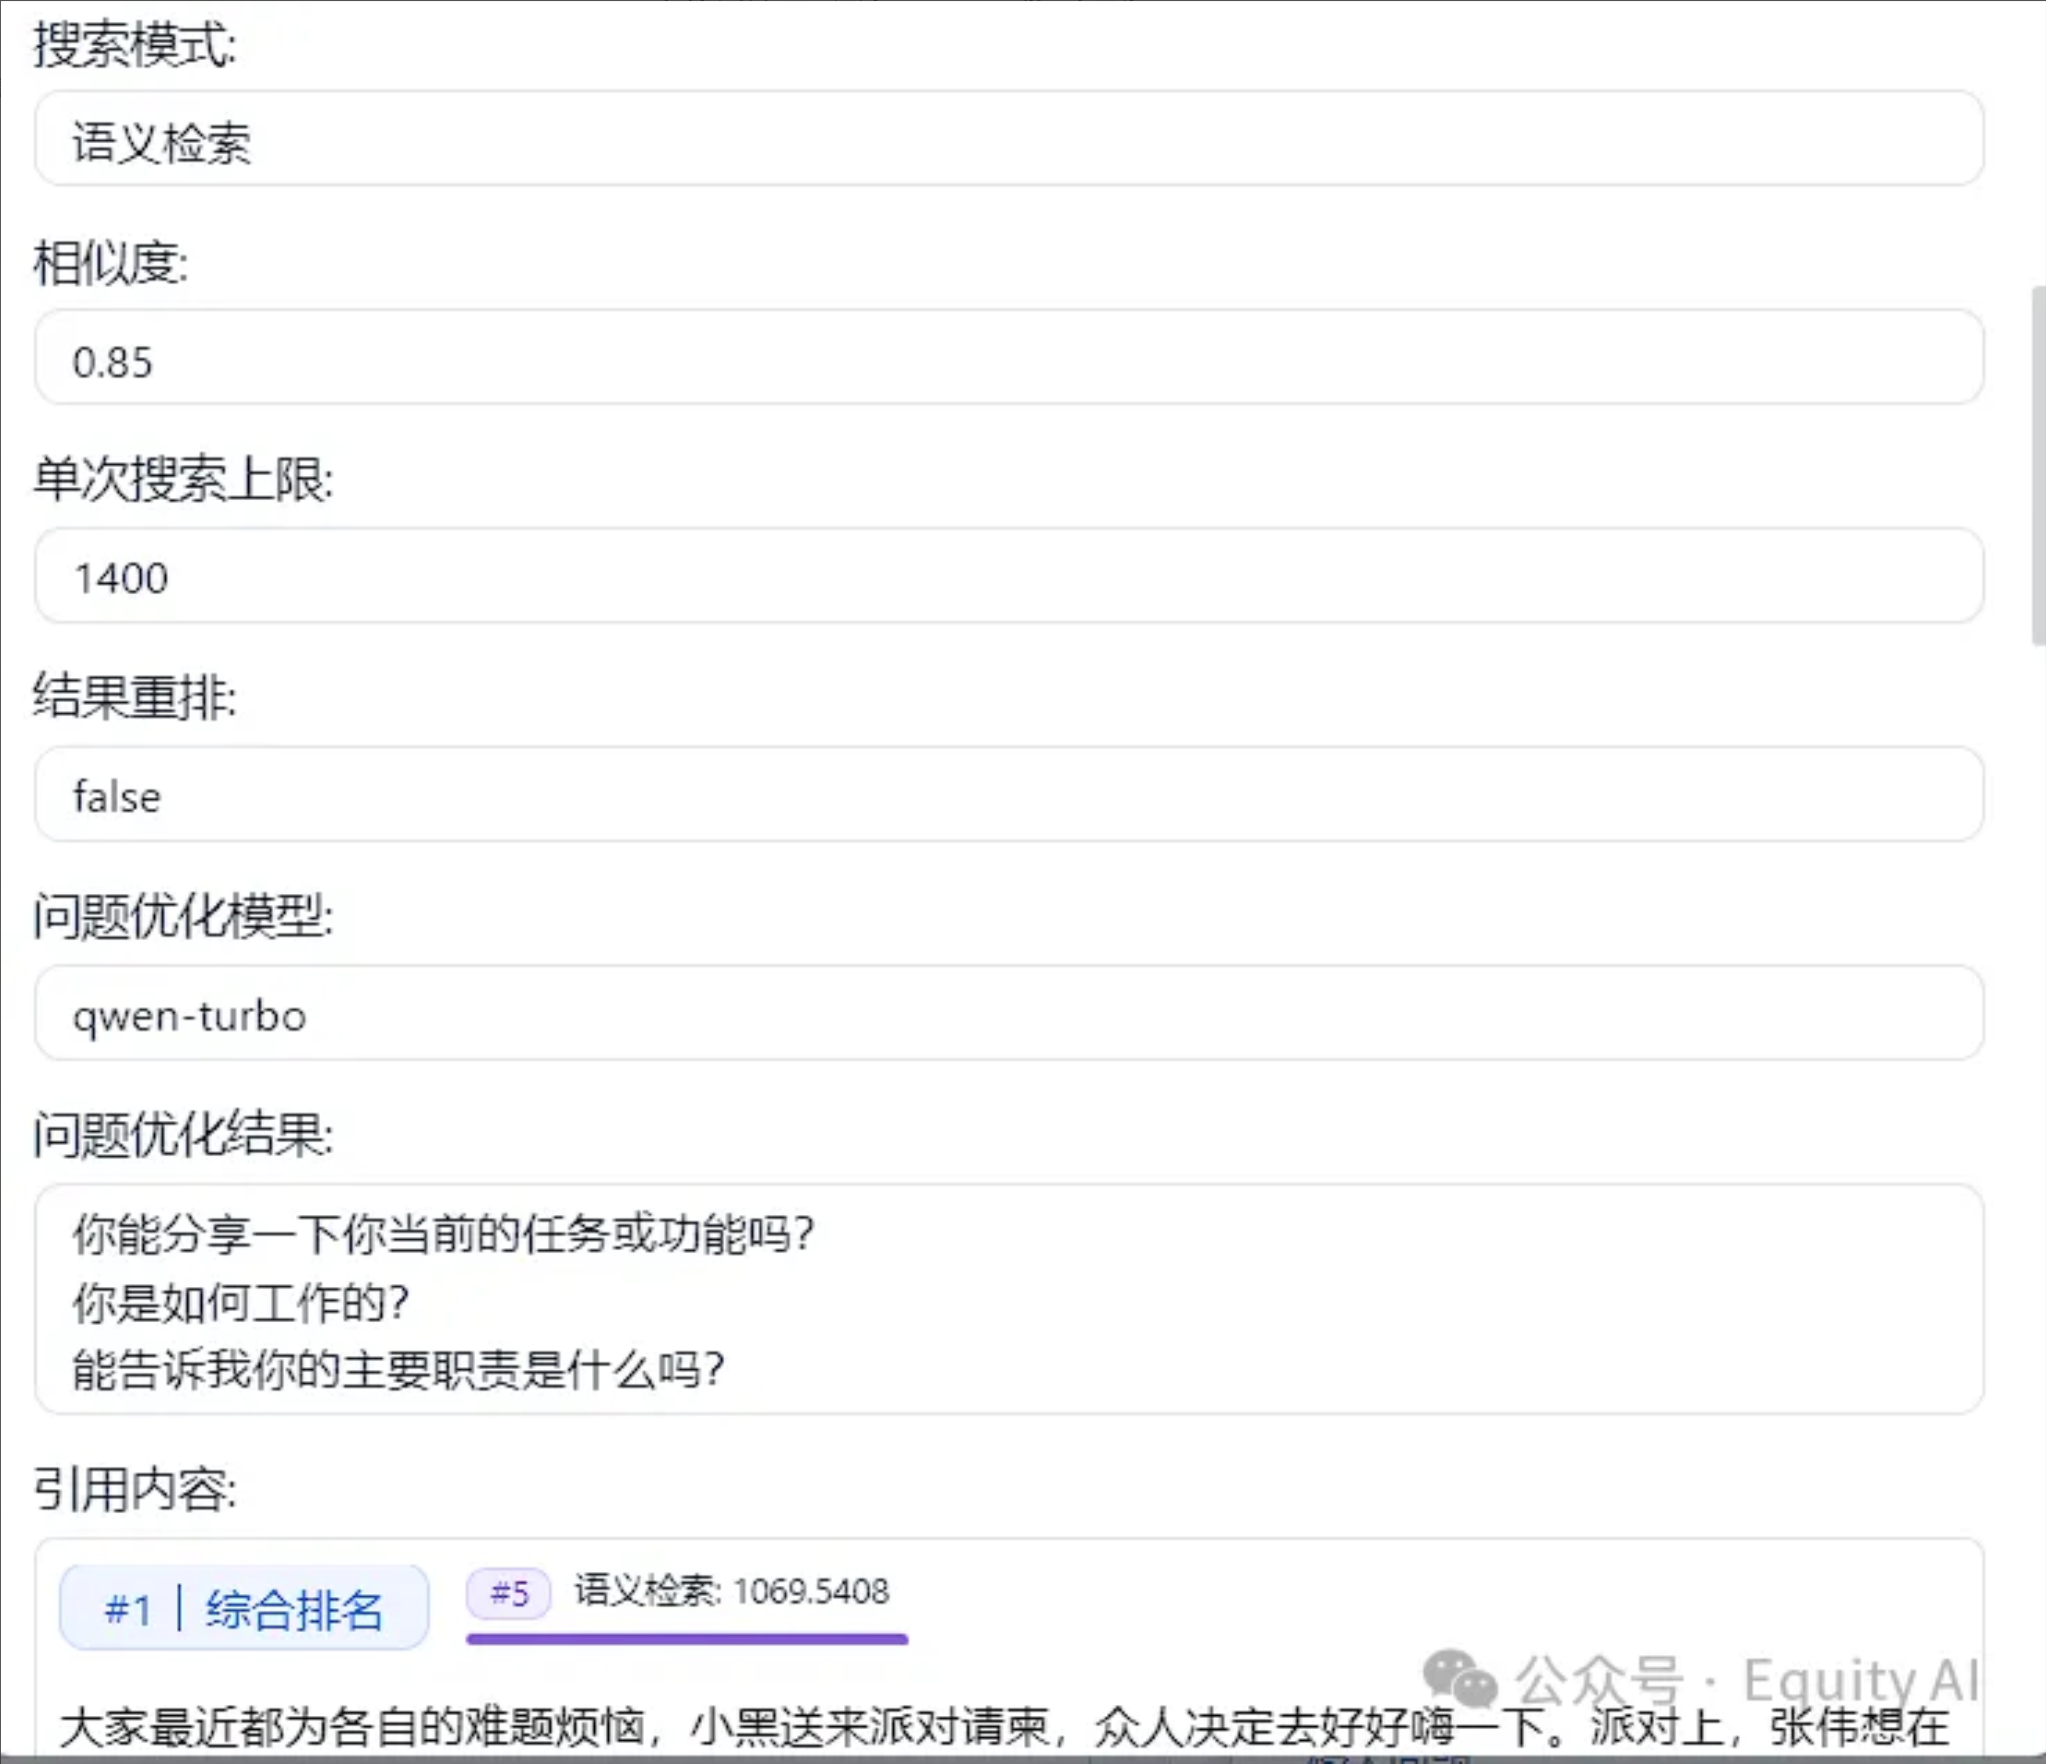This screenshot has height=1764, width=2046.
Task: Click the 语义检索: 1069.5408 score text
Action: point(731,1591)
